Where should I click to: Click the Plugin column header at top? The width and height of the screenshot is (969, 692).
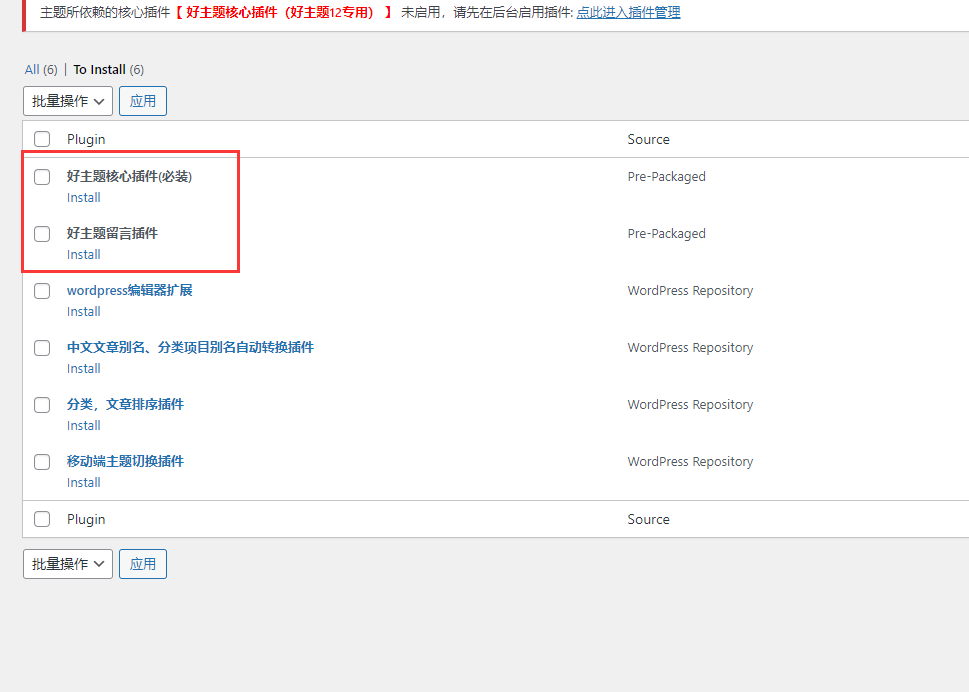pos(86,139)
